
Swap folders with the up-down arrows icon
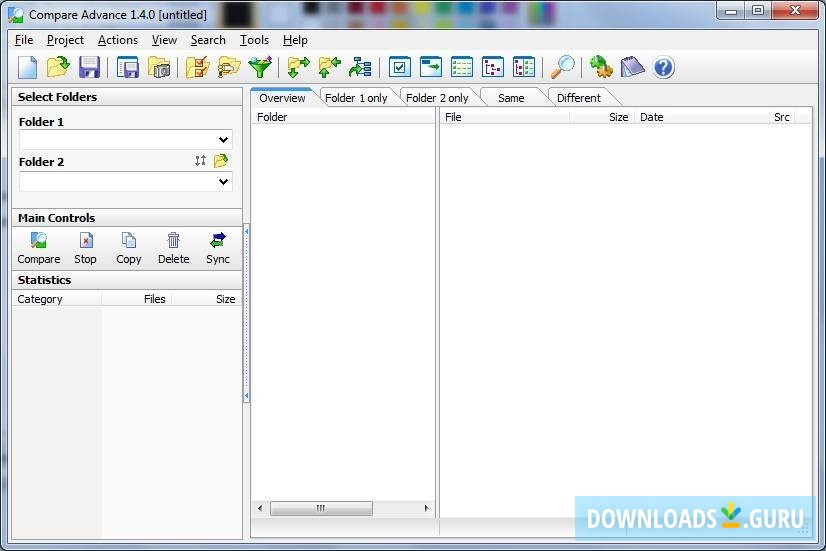(x=200, y=161)
